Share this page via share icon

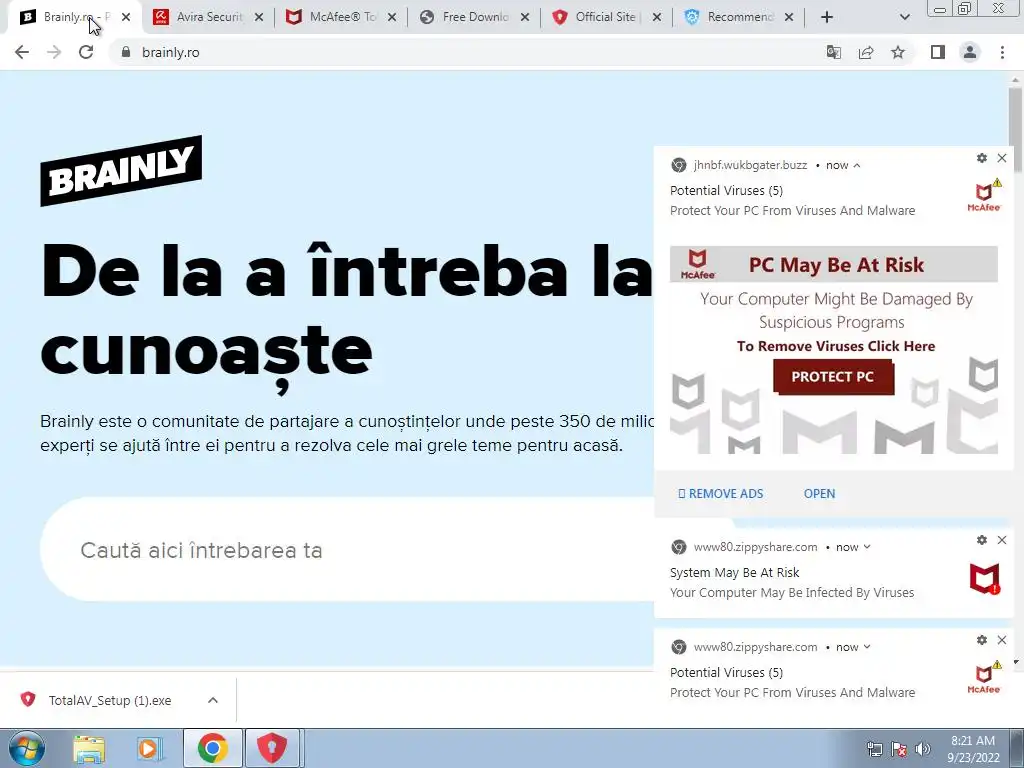pos(866,52)
